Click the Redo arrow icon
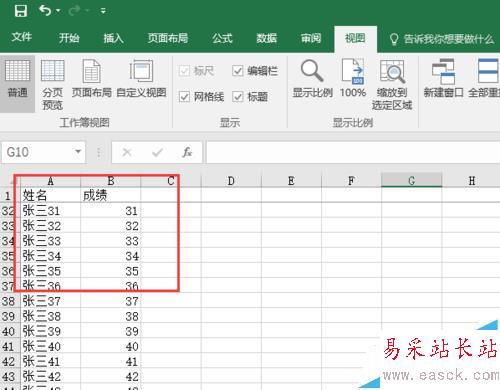The width and height of the screenshot is (500, 390). pos(74,11)
